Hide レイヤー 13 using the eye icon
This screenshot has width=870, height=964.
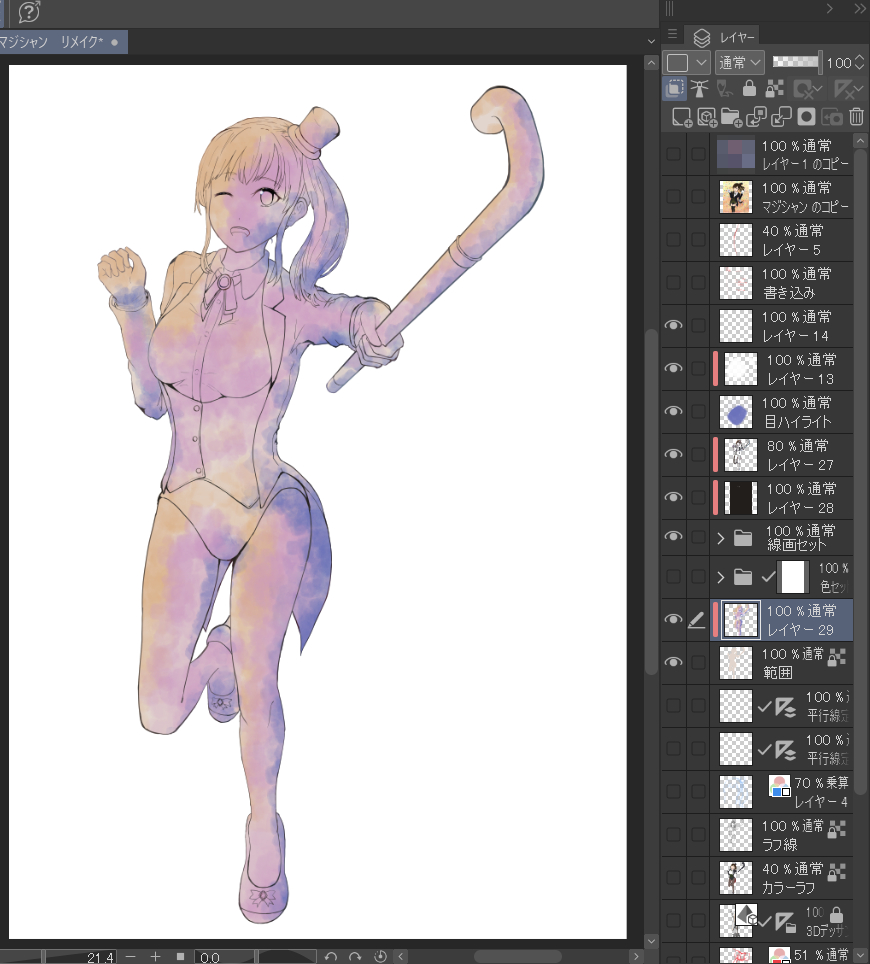point(674,368)
